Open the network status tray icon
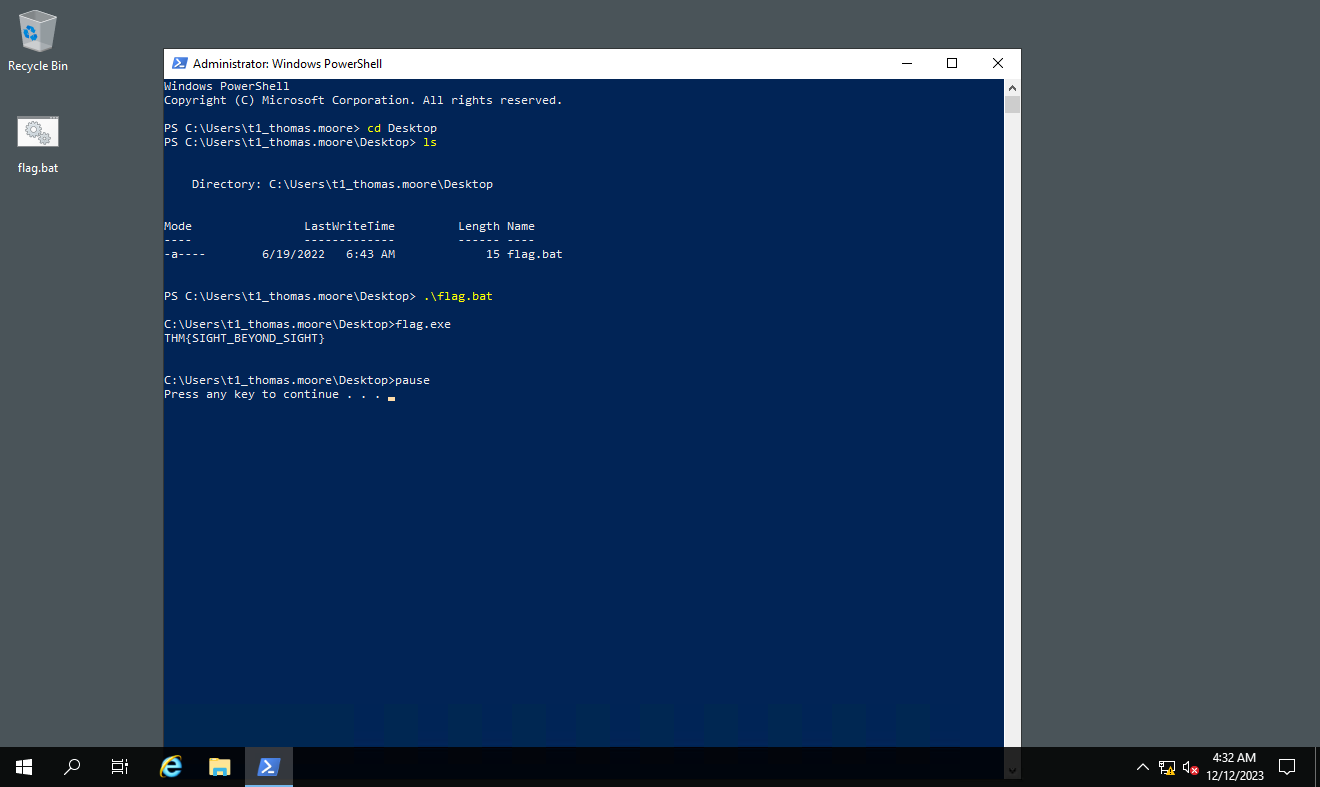The image size is (1320, 787). pyautogui.click(x=1166, y=767)
